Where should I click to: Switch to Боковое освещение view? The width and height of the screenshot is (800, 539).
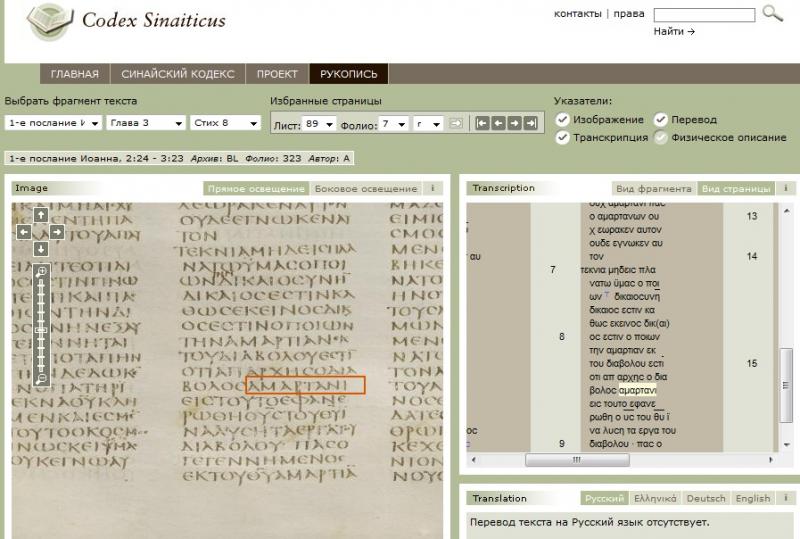(x=365, y=188)
